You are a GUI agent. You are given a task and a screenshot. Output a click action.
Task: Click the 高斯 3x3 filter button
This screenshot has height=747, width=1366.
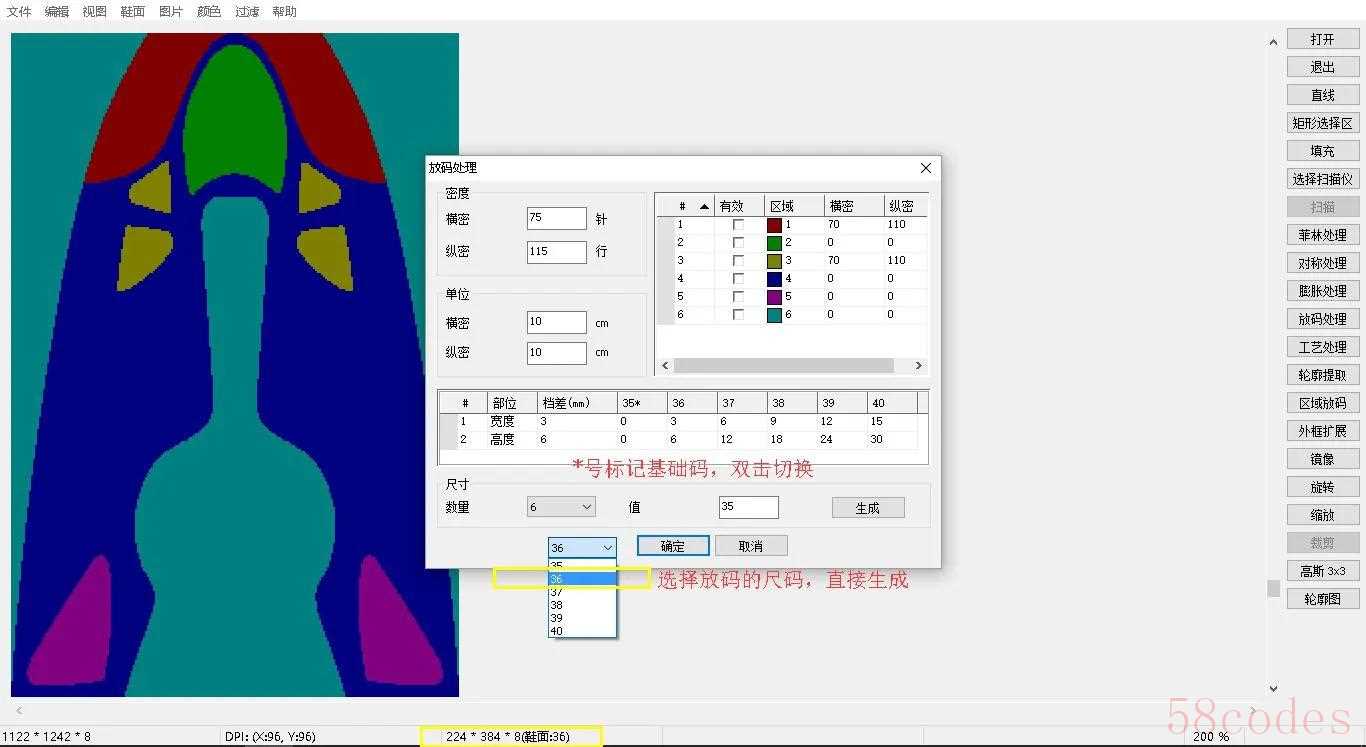point(1322,571)
